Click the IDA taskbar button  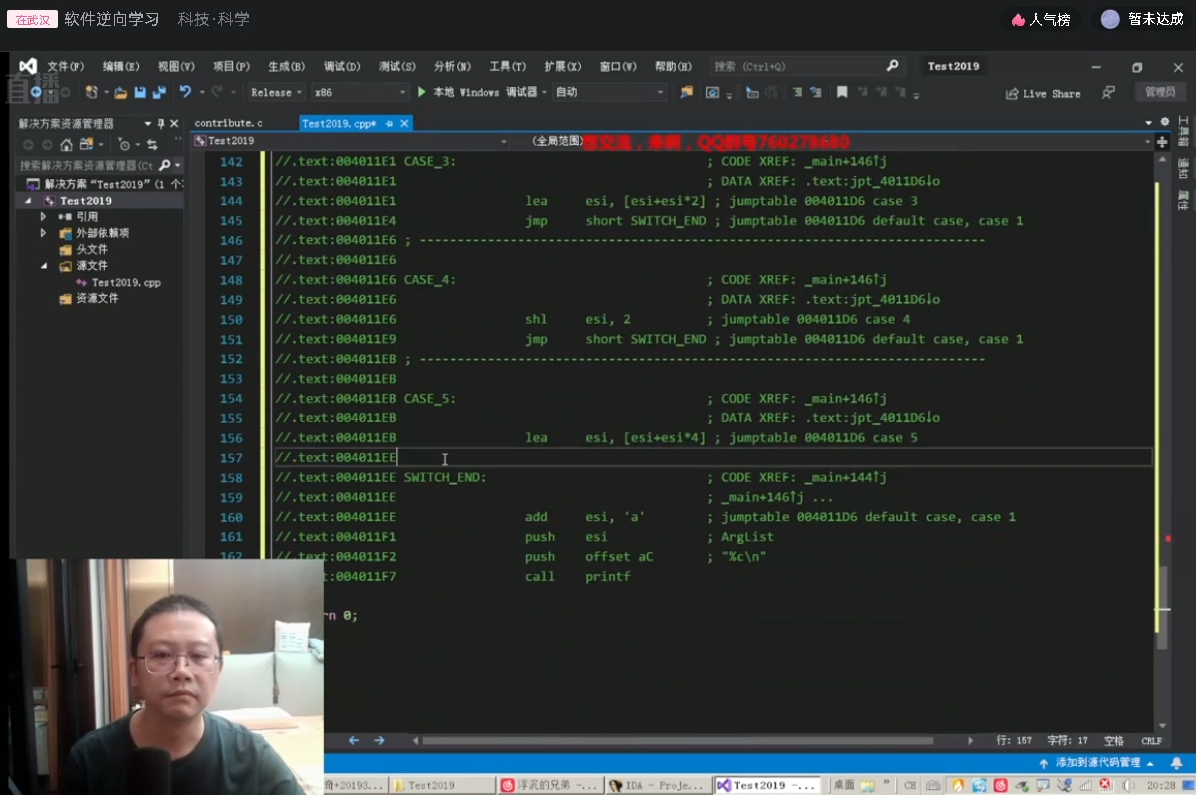(658, 785)
